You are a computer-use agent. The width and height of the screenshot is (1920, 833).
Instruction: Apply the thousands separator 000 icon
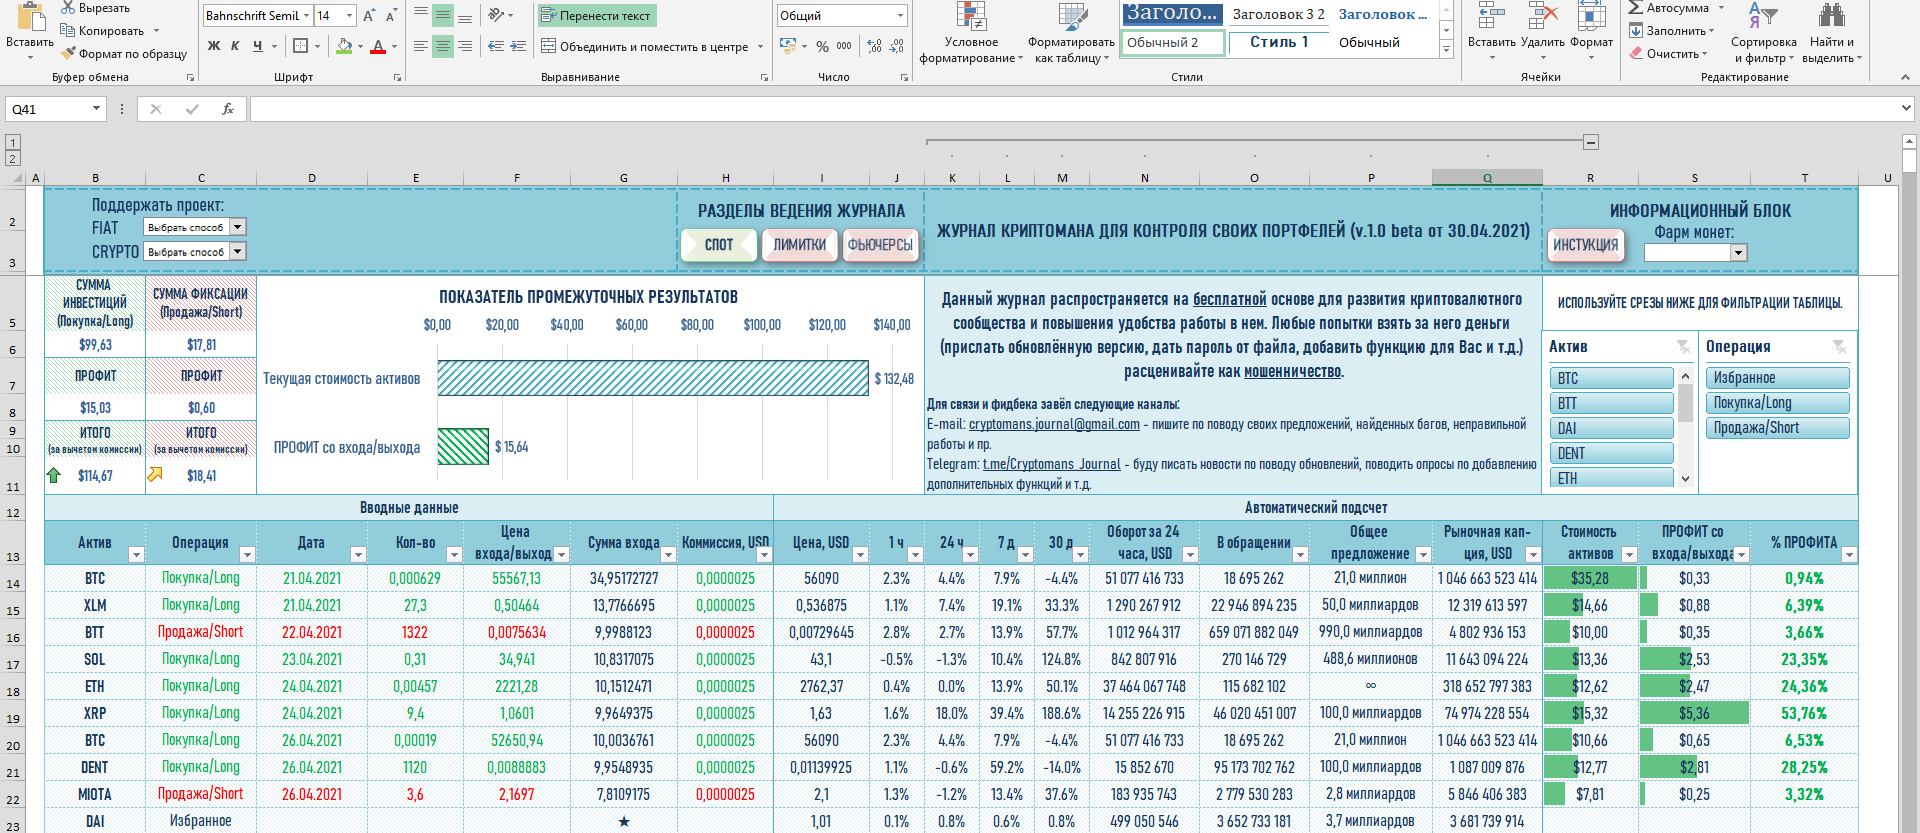(x=845, y=46)
